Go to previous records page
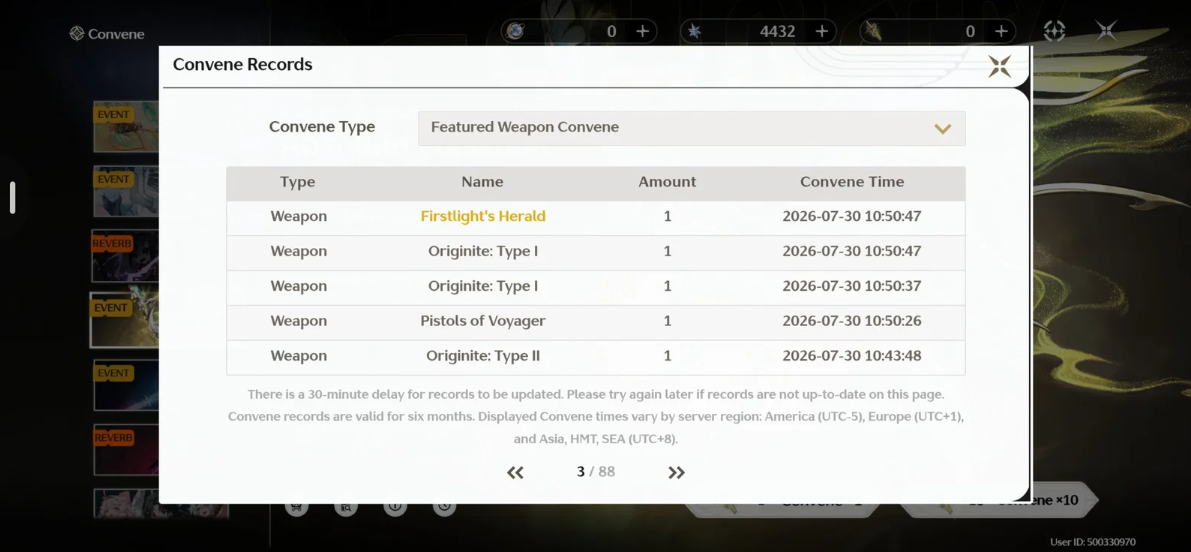 click(x=515, y=472)
